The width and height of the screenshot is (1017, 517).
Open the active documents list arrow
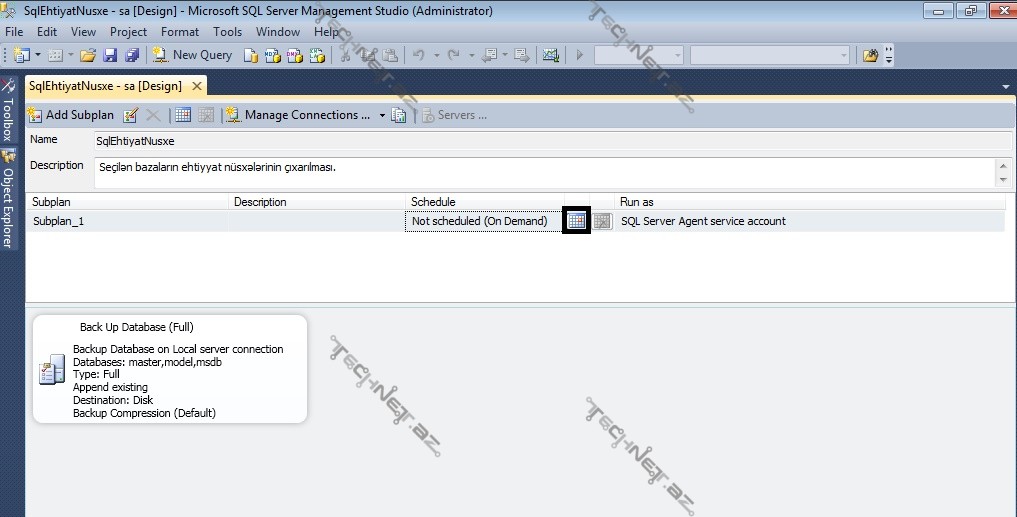[x=1006, y=86]
